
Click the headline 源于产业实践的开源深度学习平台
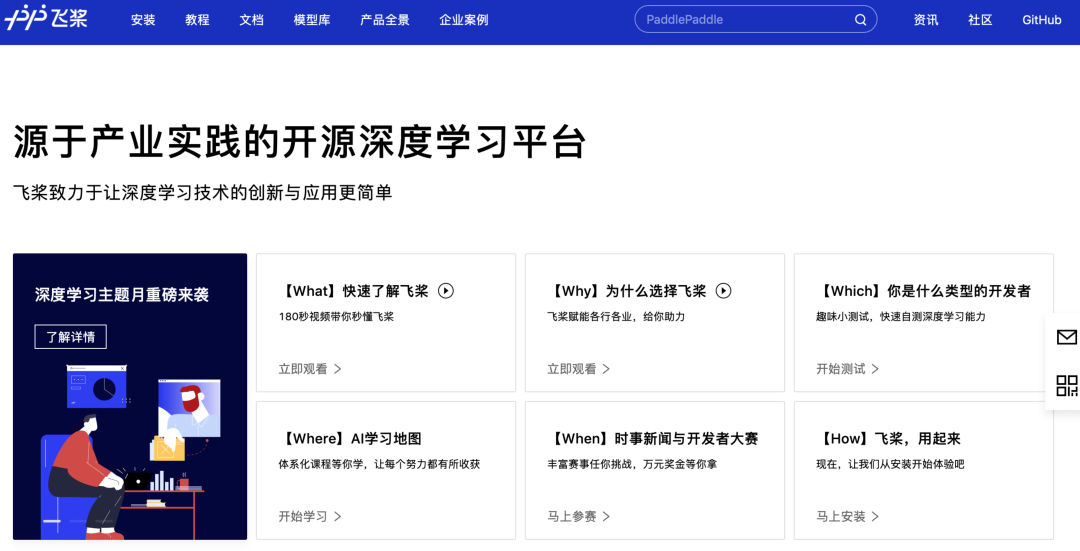300,143
